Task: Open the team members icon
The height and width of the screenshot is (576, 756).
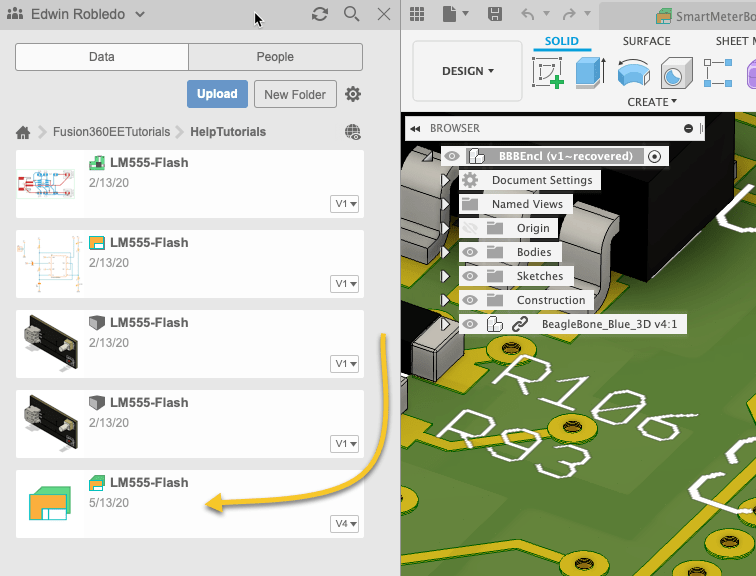Action: [x=15, y=13]
